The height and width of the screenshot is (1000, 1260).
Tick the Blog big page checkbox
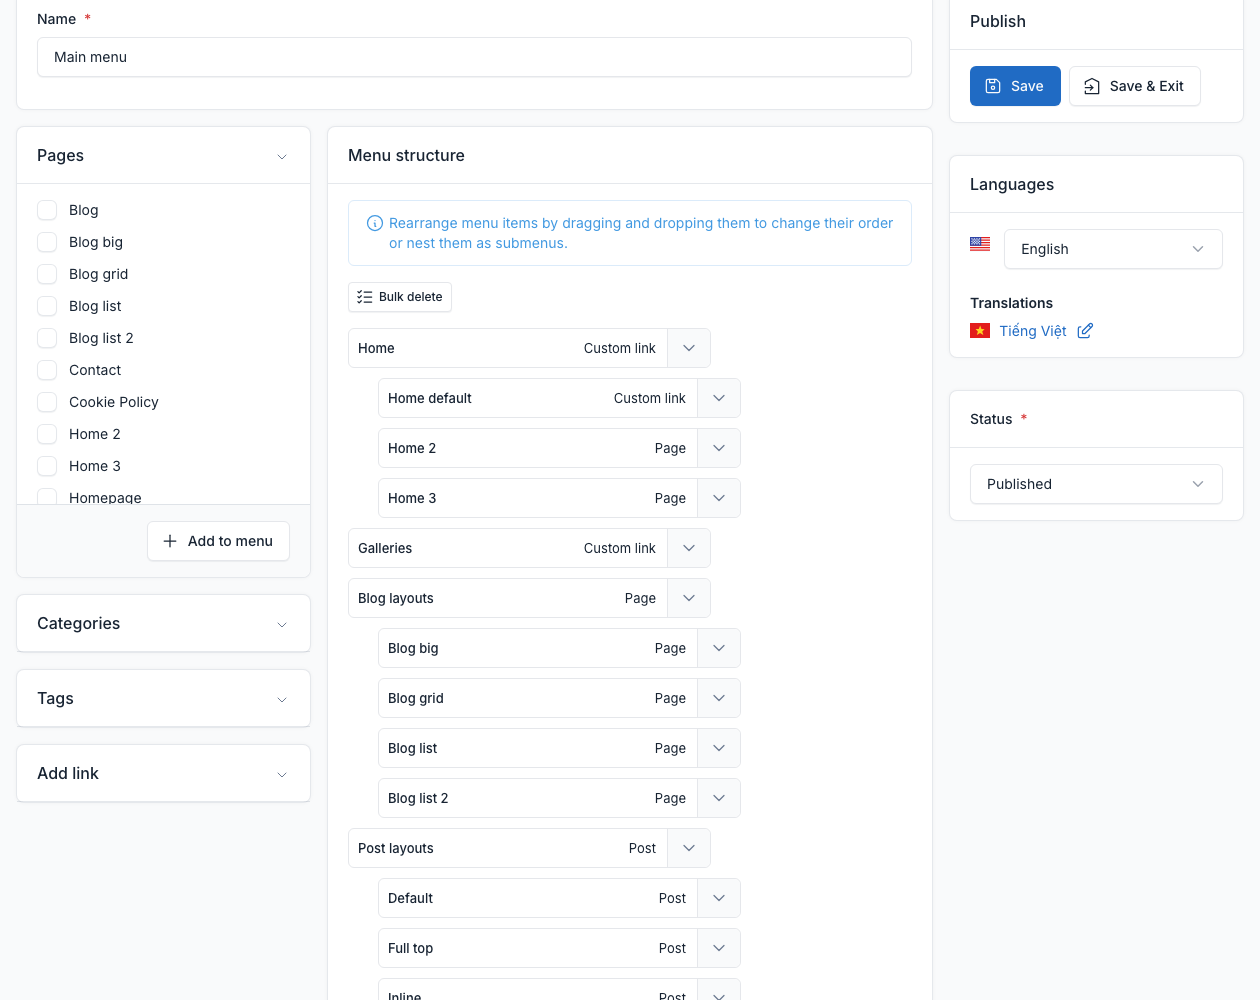tap(47, 242)
